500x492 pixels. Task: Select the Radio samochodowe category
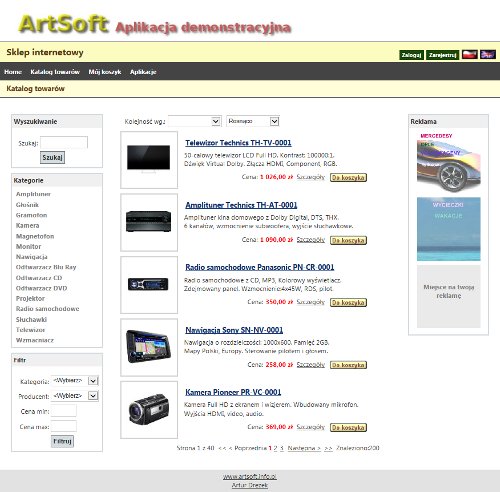(47, 309)
